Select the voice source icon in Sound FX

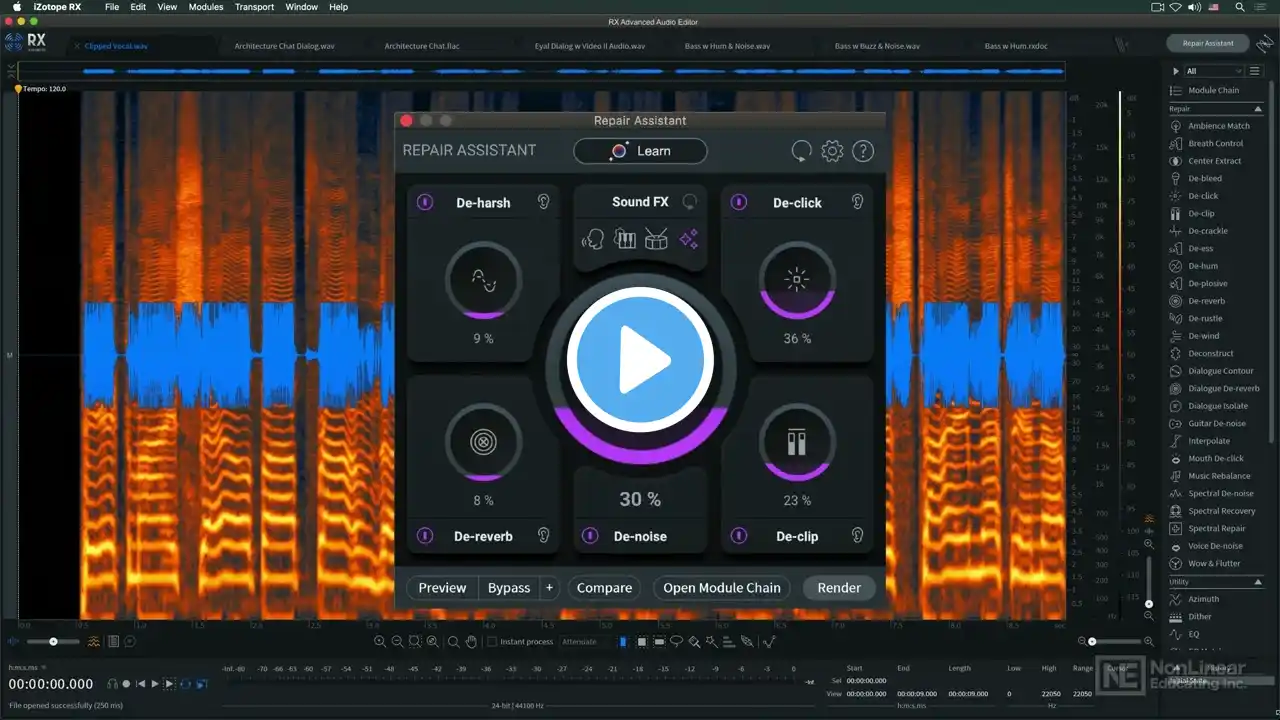tap(593, 240)
